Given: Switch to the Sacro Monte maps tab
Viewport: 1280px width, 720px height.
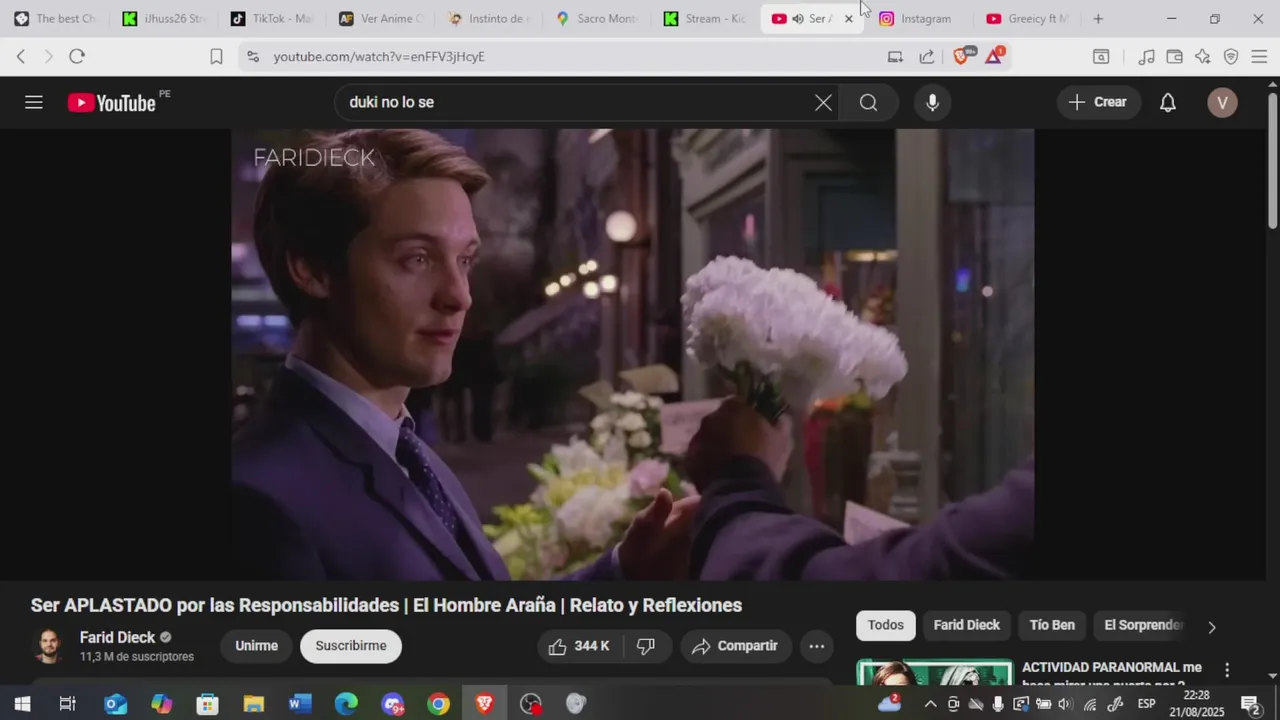Looking at the screenshot, I should [x=597, y=19].
